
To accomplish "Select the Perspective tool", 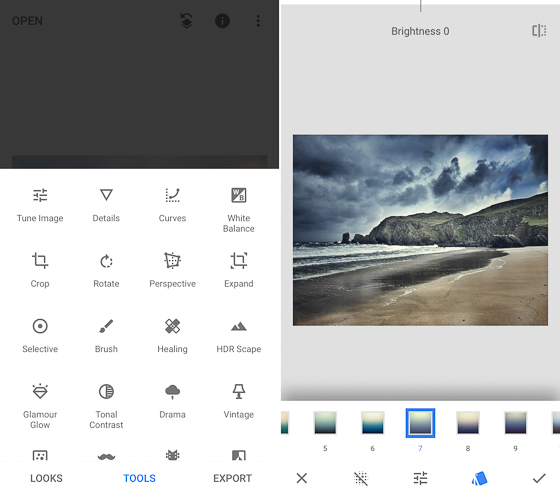I will tap(172, 270).
